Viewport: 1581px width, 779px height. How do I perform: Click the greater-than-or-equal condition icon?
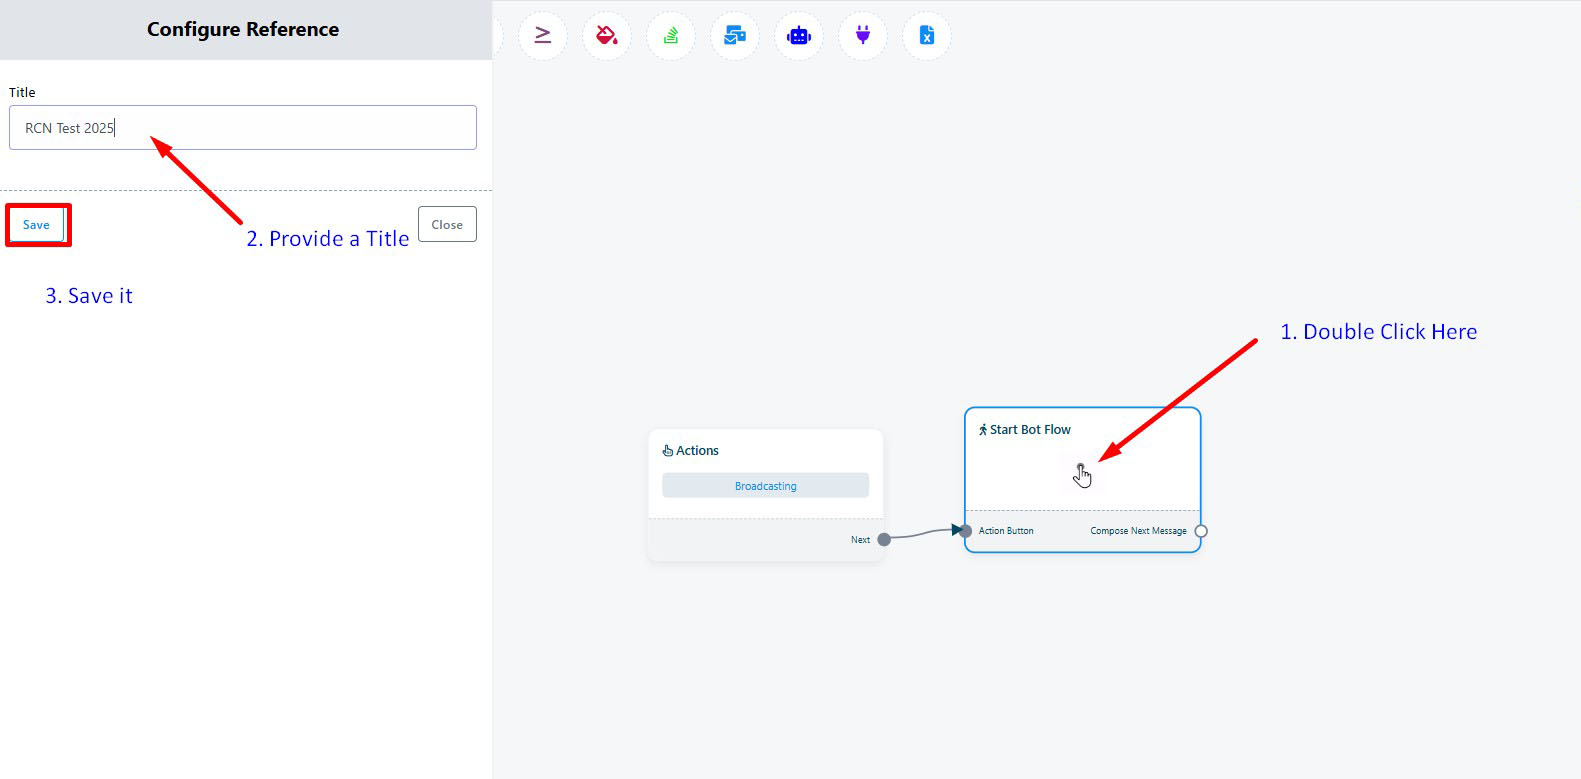[543, 36]
